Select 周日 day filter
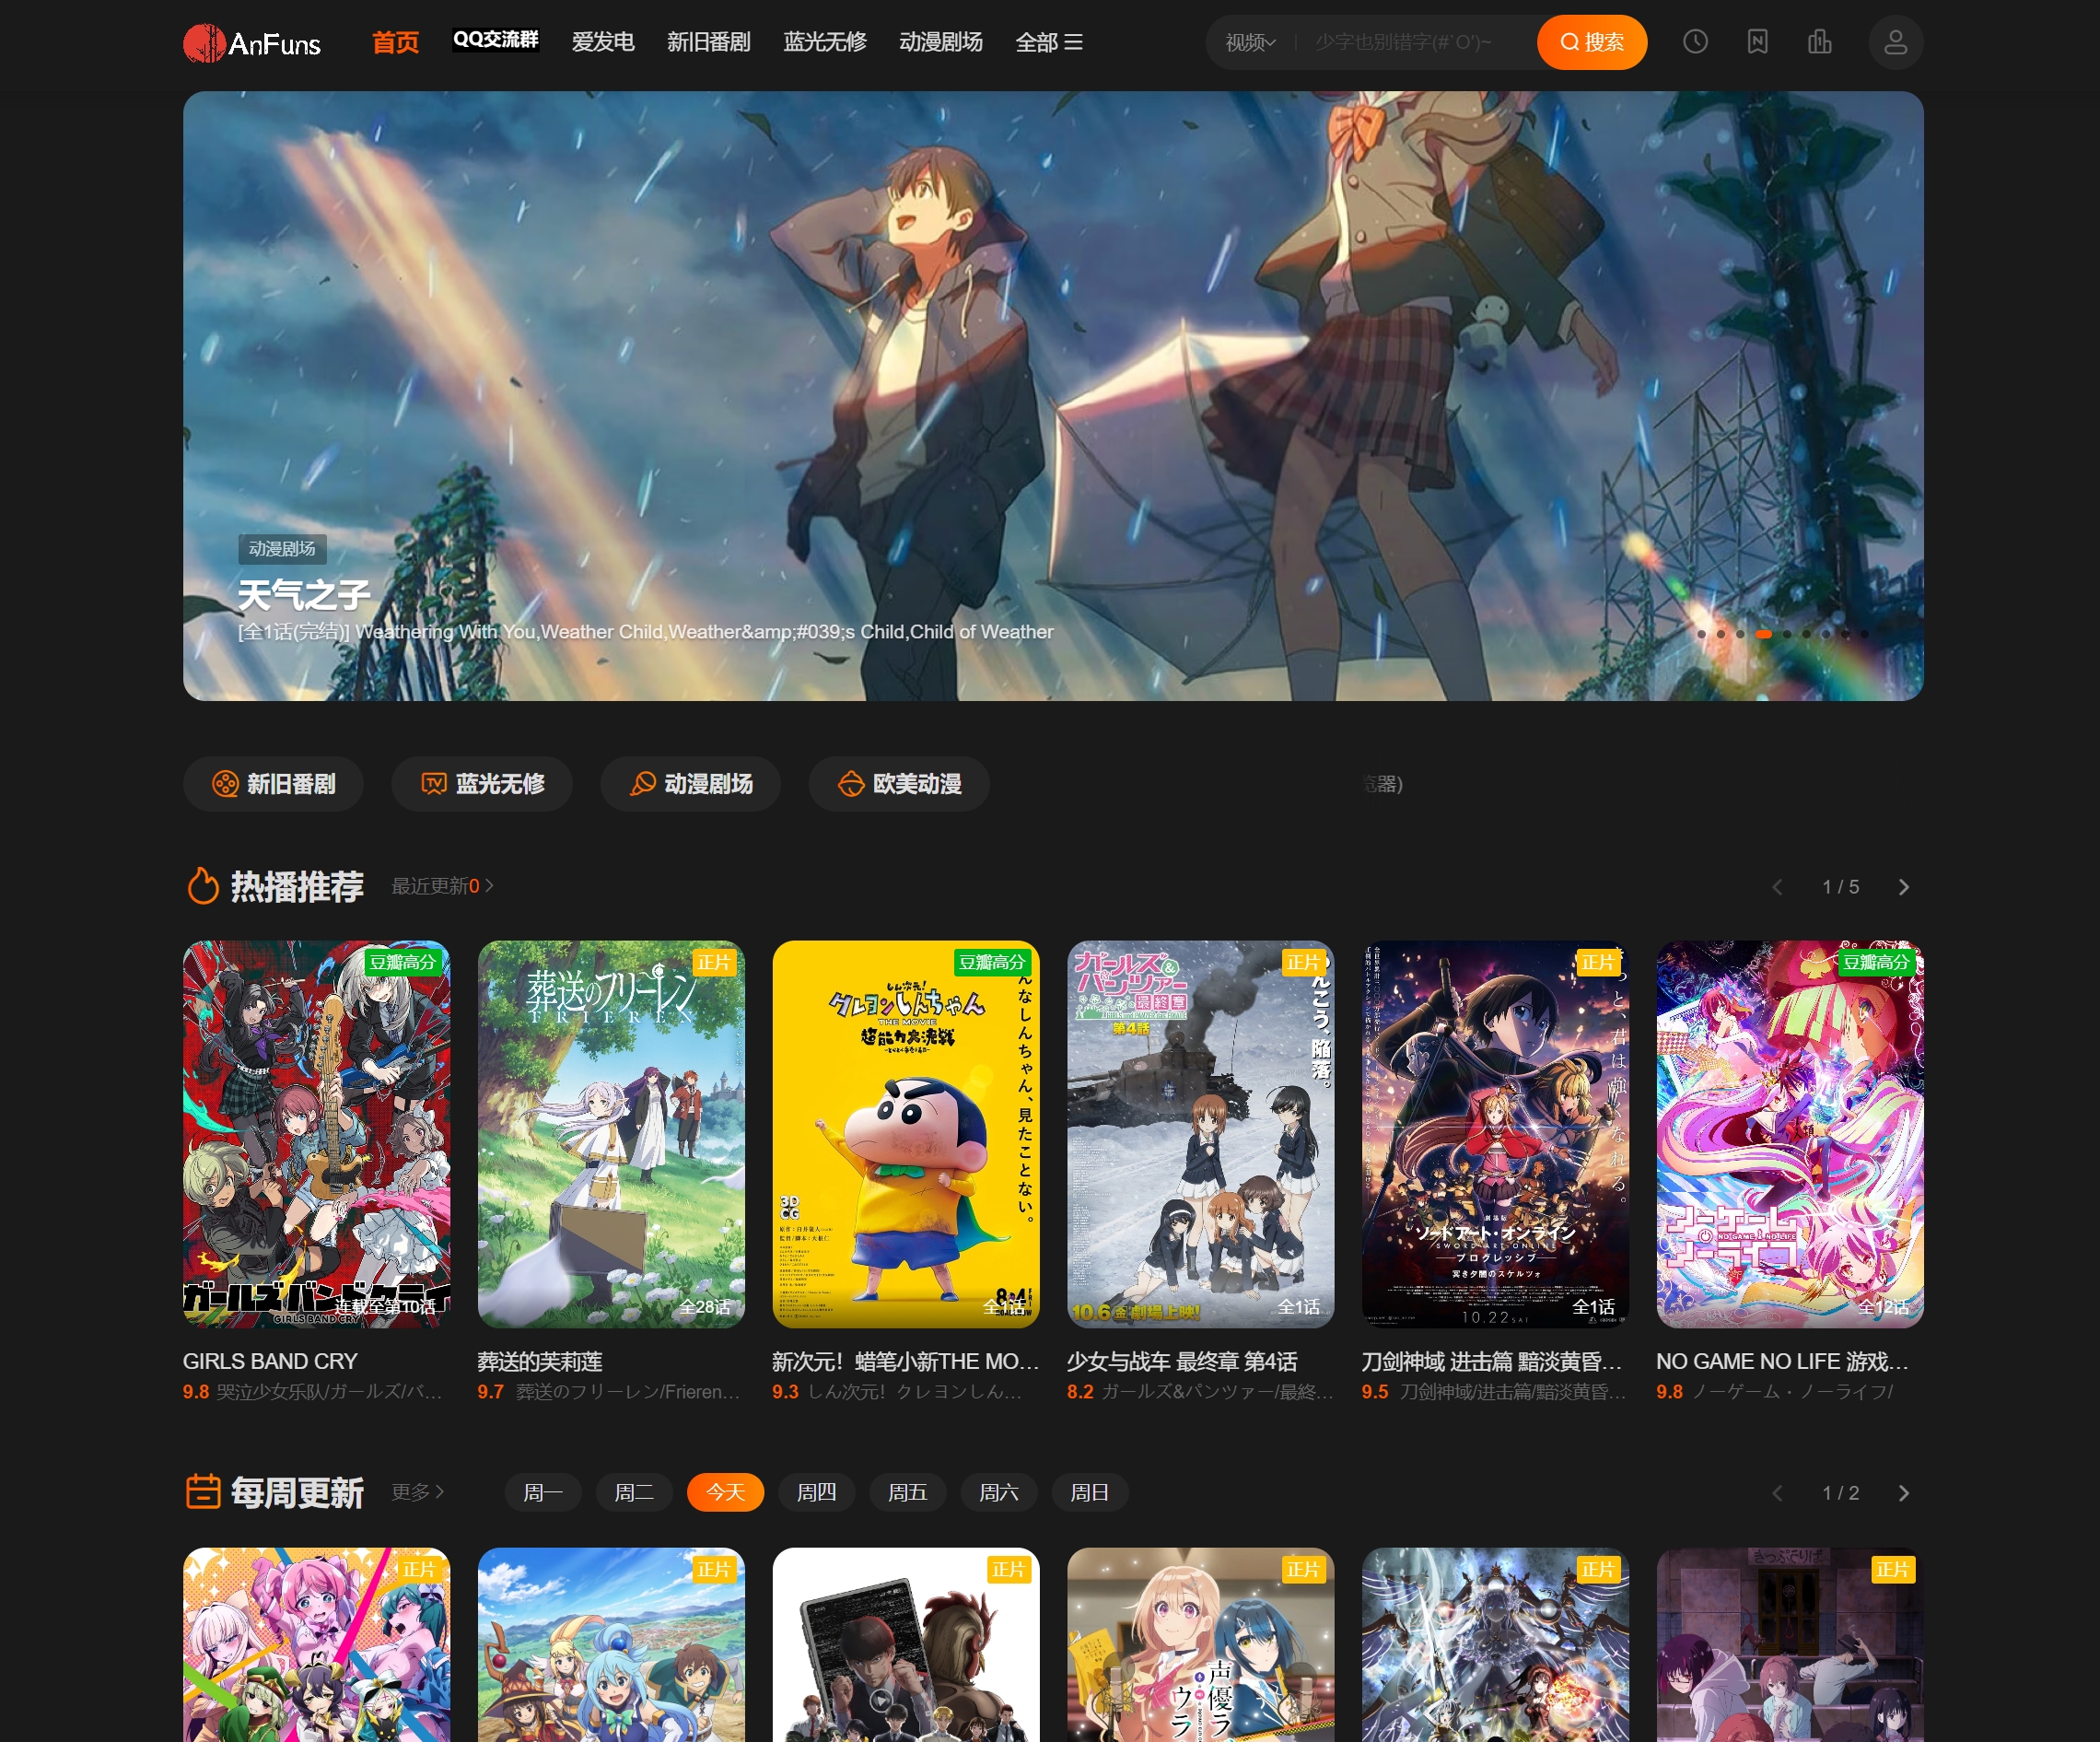Screen dimensions: 2100x1742 click(1089, 1492)
